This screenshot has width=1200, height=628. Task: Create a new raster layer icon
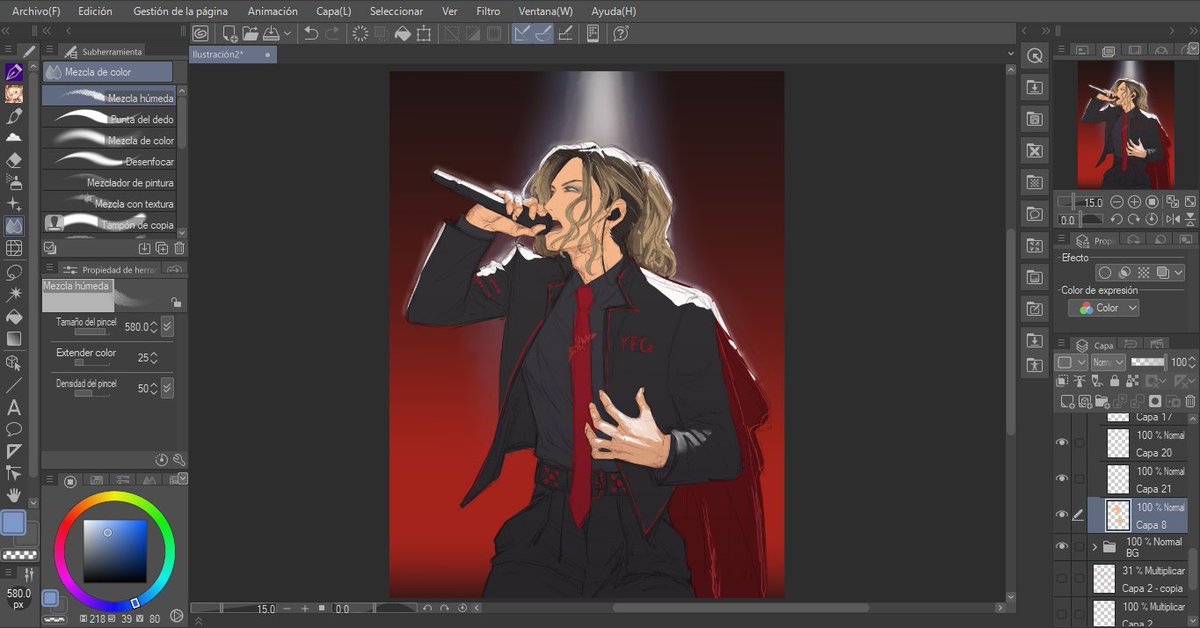point(1066,401)
